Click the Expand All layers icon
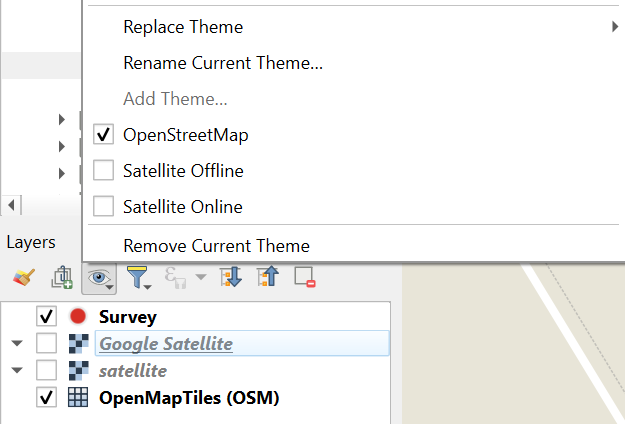The height and width of the screenshot is (424, 625). (231, 277)
